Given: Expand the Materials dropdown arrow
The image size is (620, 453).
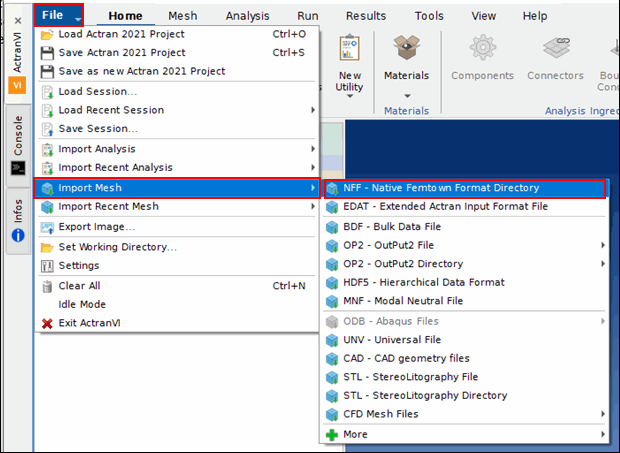Looking at the screenshot, I should (407, 96).
